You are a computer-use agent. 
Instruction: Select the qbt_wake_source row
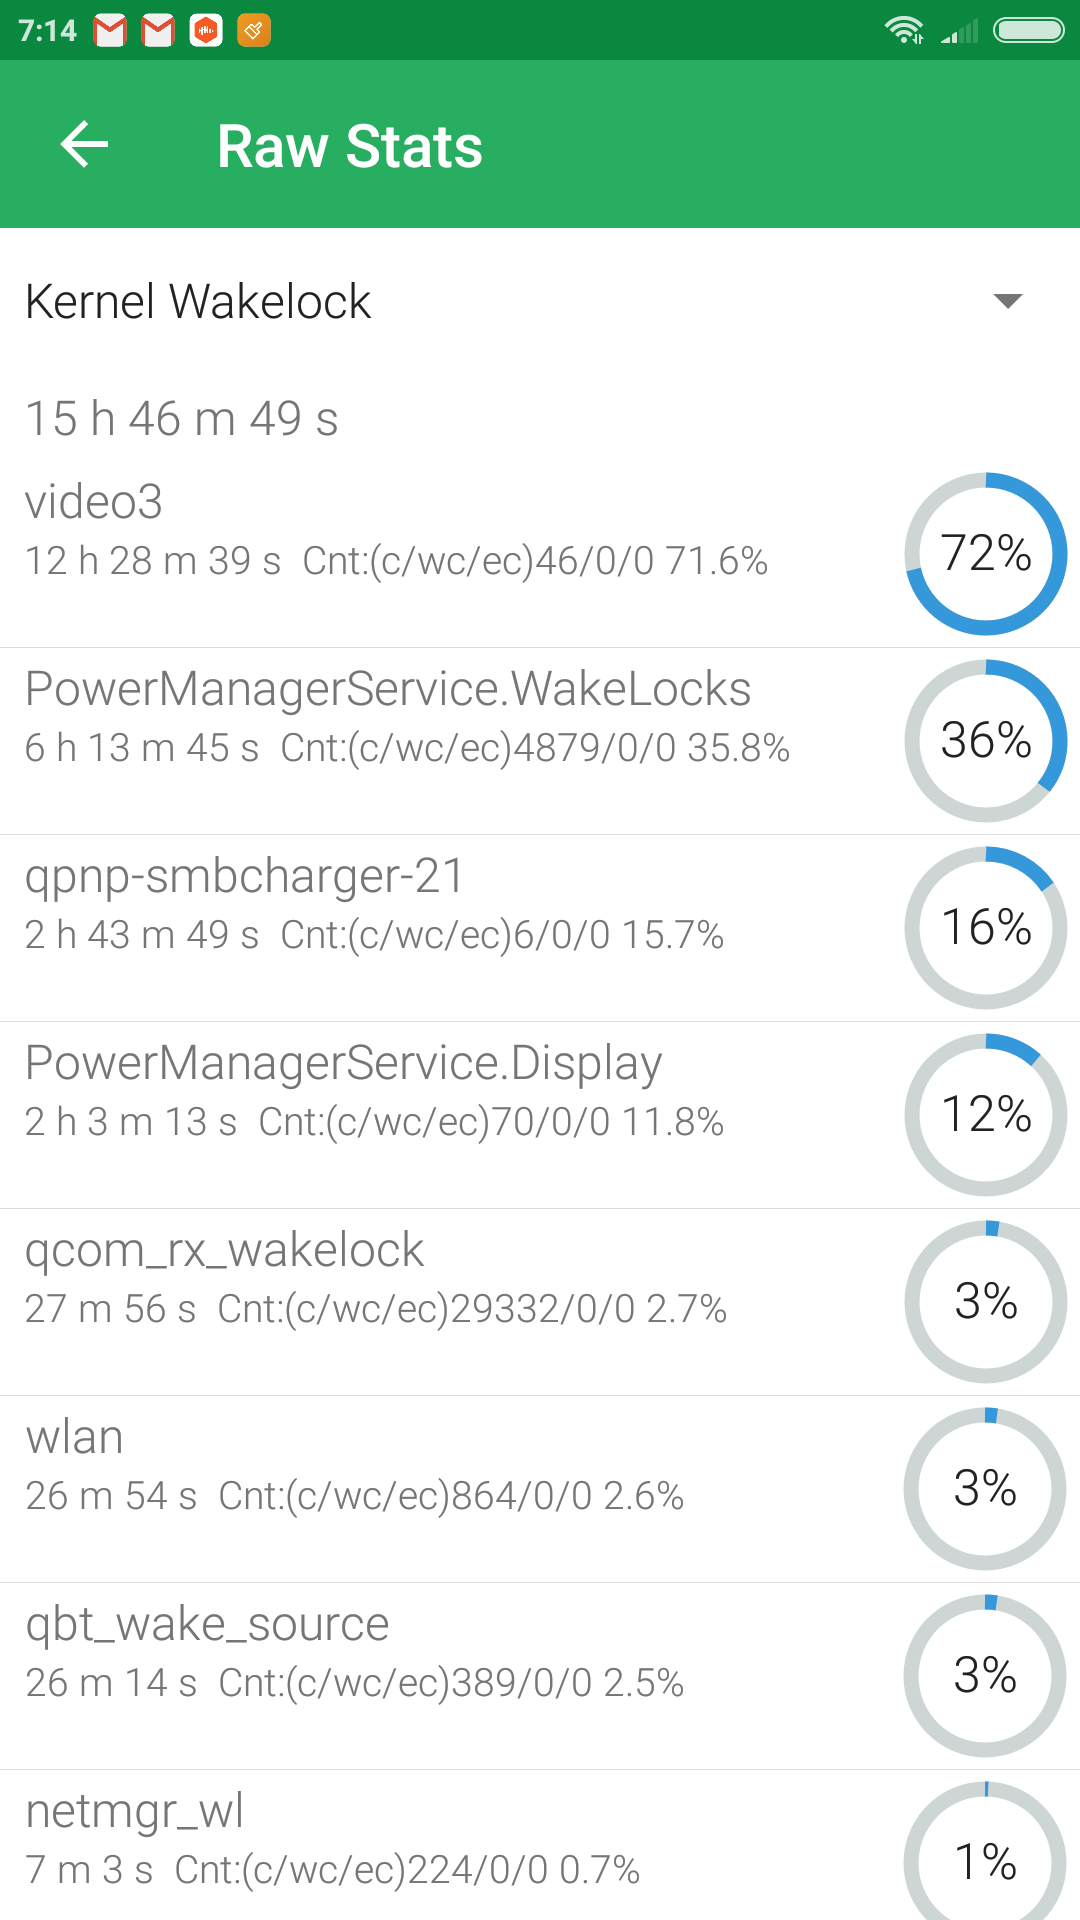pyautogui.click(x=540, y=1676)
